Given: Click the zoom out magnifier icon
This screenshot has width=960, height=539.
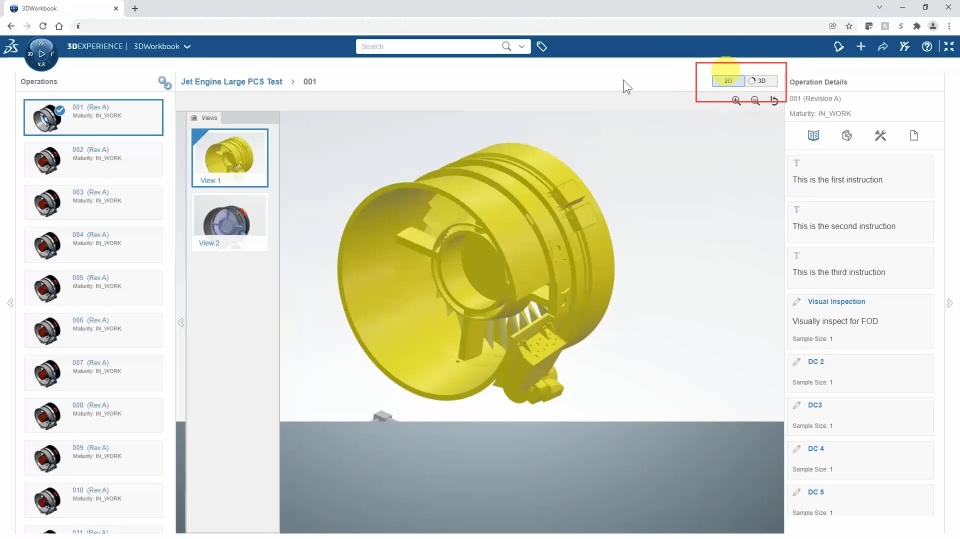Looking at the screenshot, I should click(x=756, y=100).
